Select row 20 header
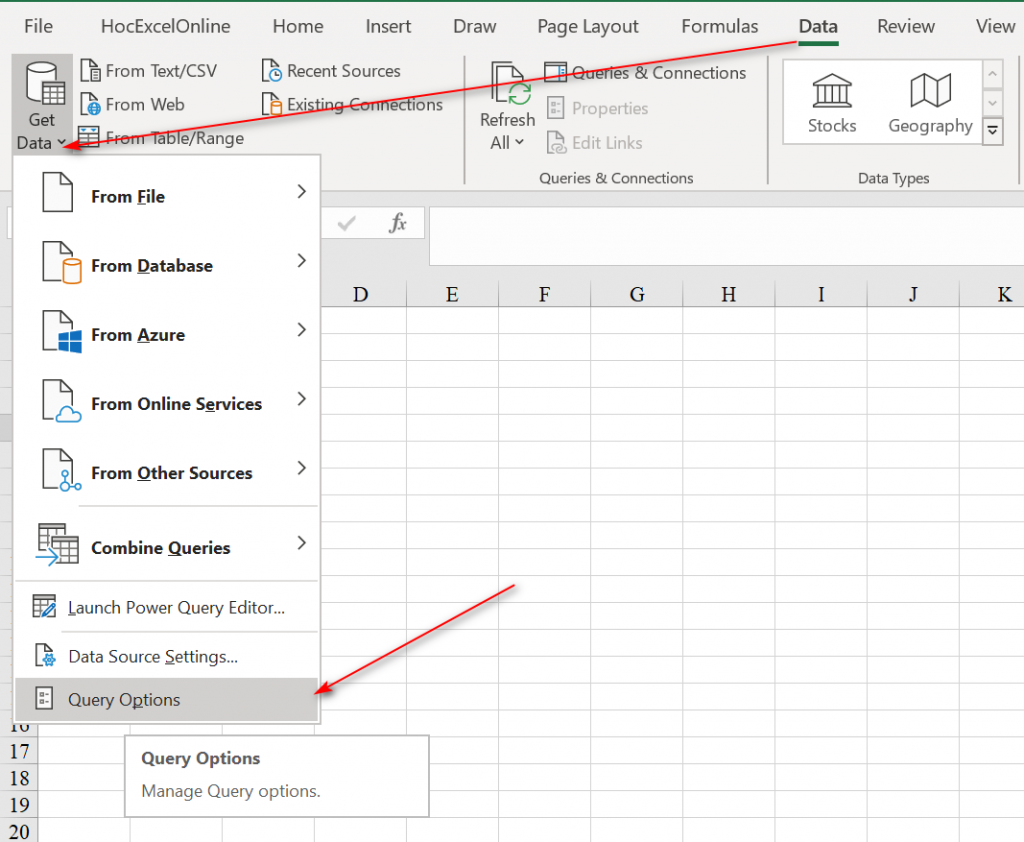Viewport: 1024px width, 842px height. click(x=19, y=831)
